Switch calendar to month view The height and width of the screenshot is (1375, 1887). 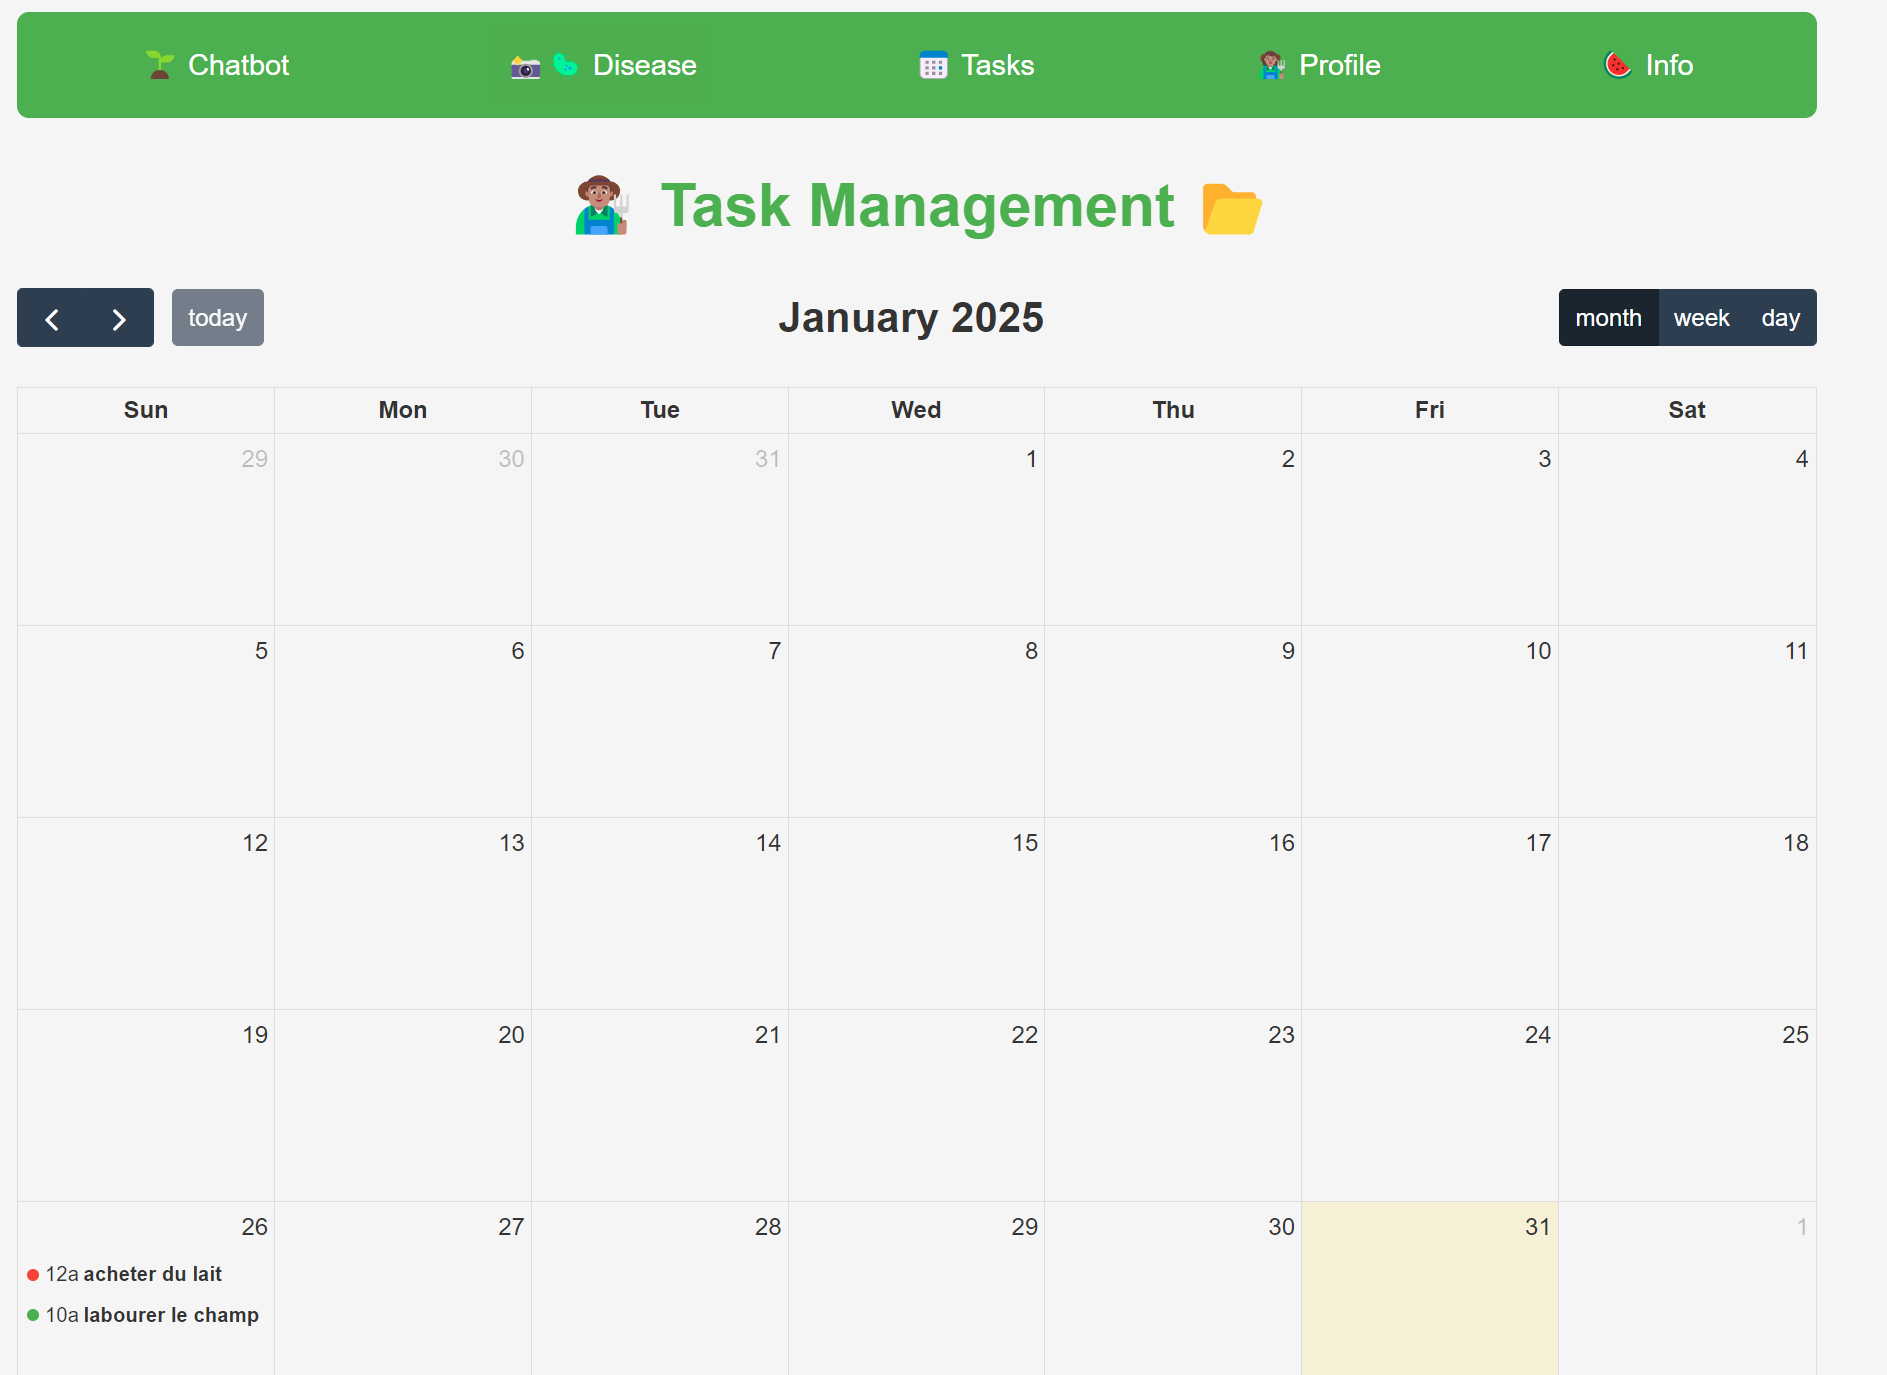click(1608, 318)
